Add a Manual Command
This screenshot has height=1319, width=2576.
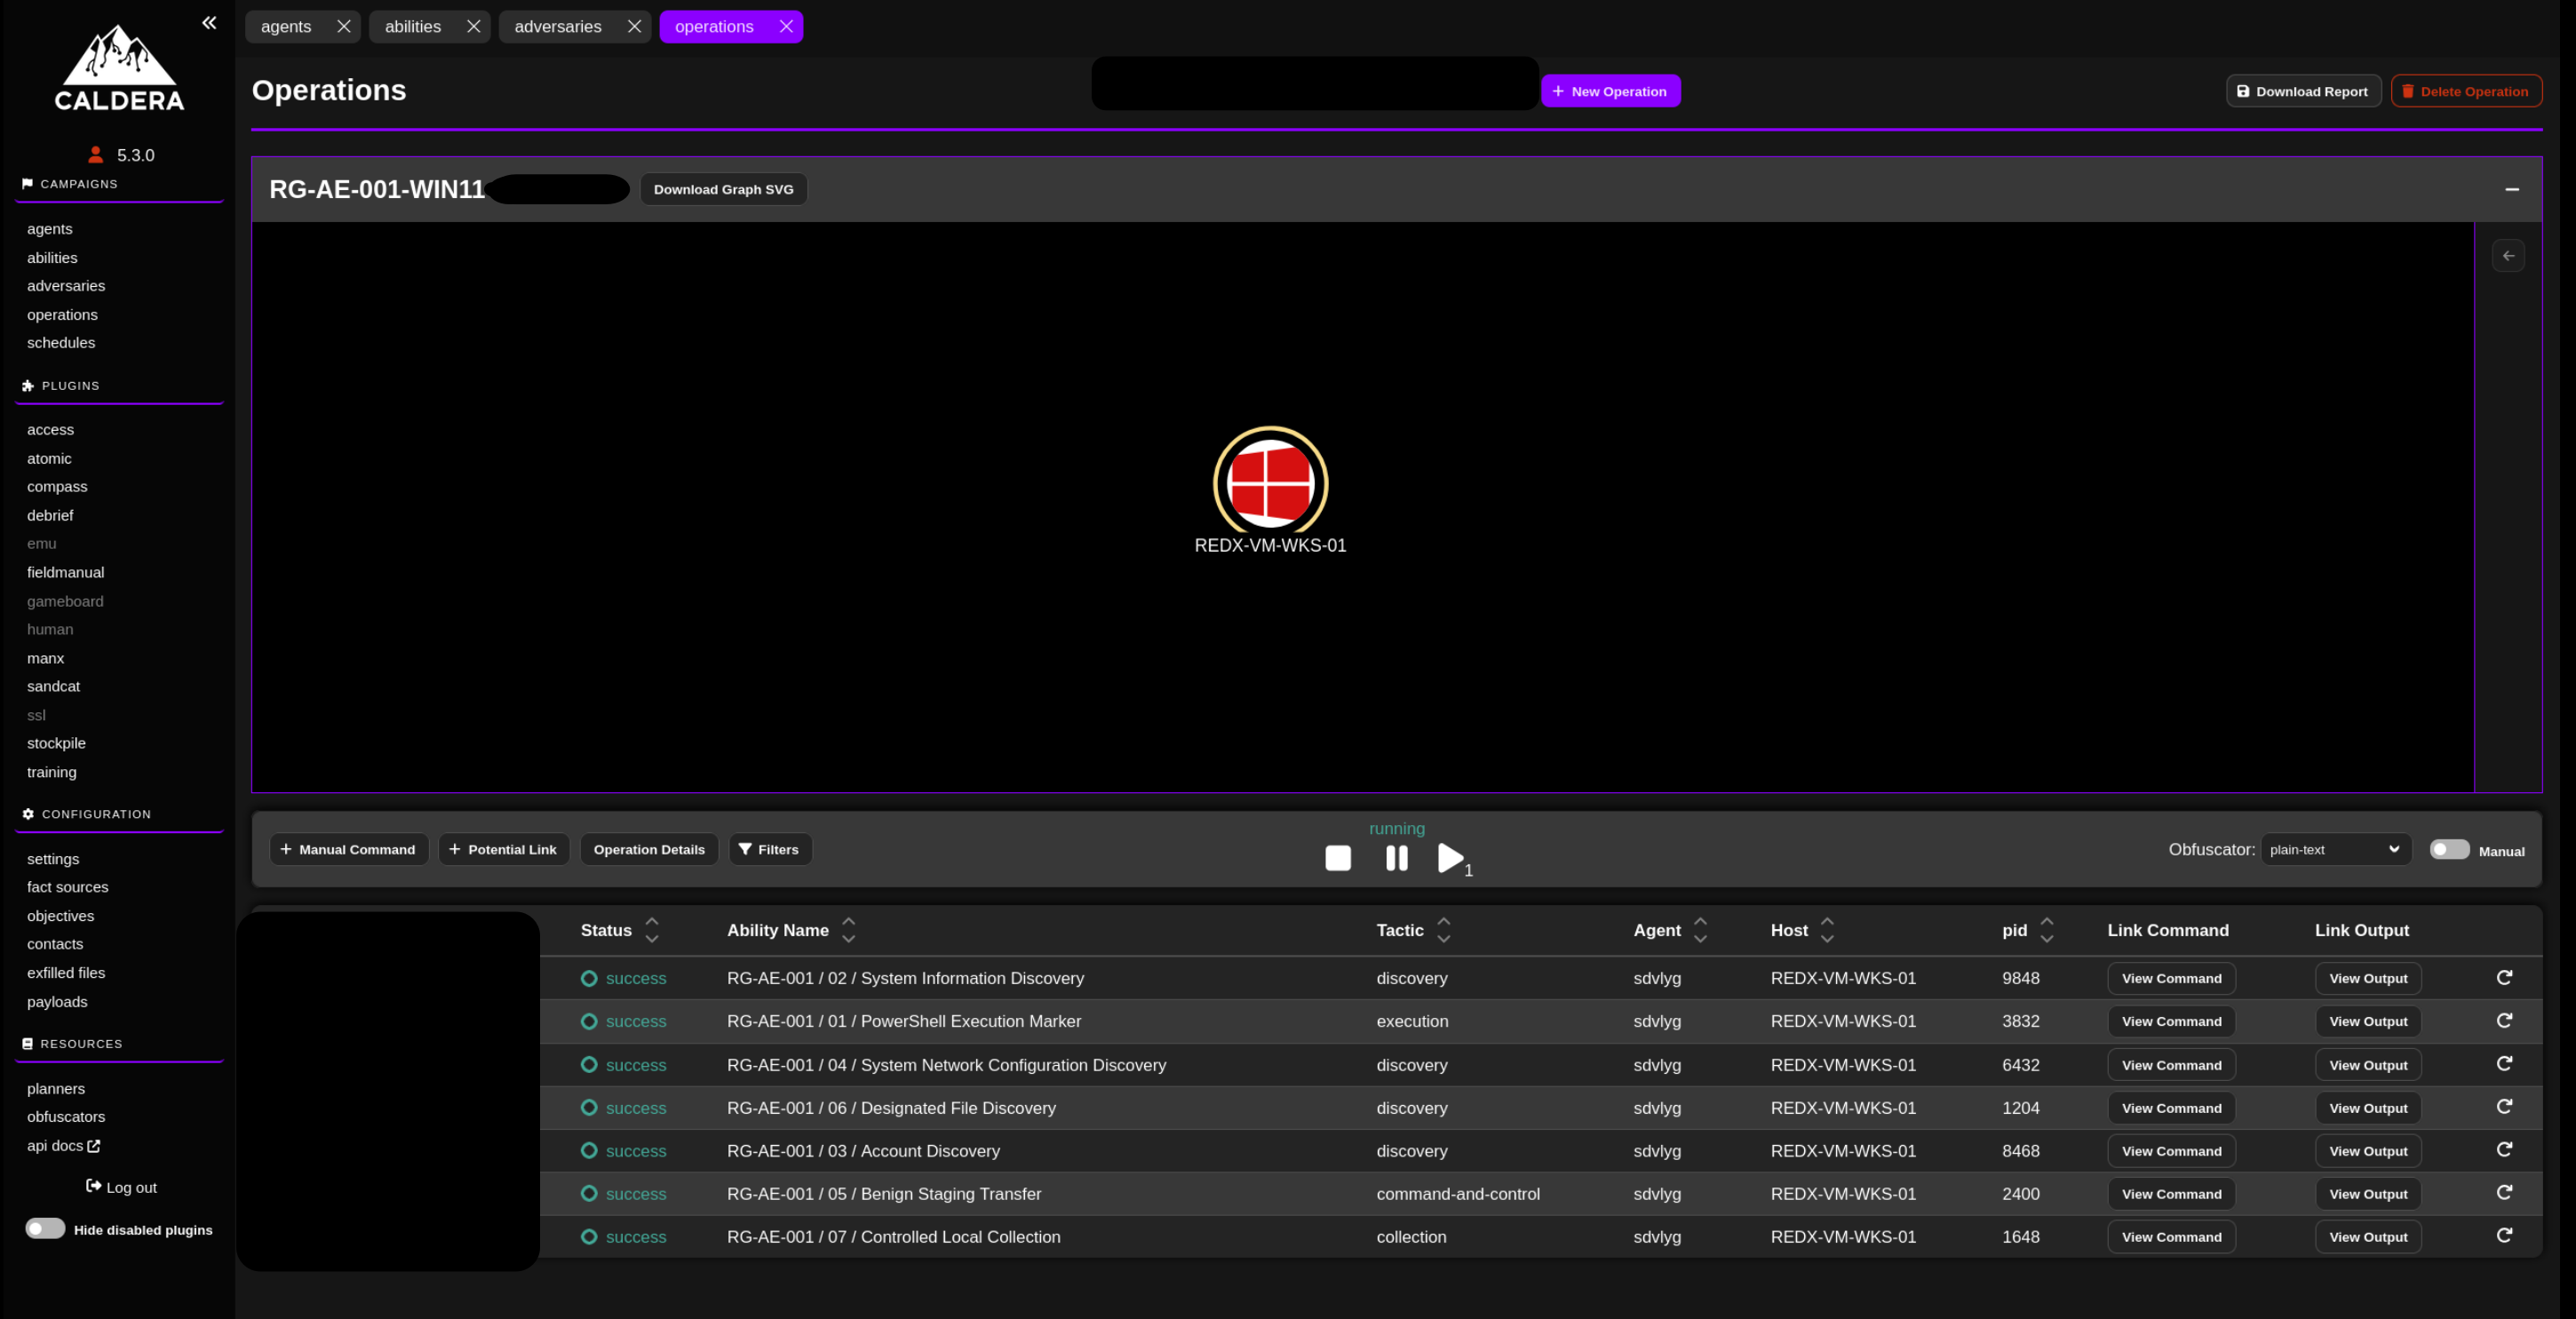click(x=348, y=850)
